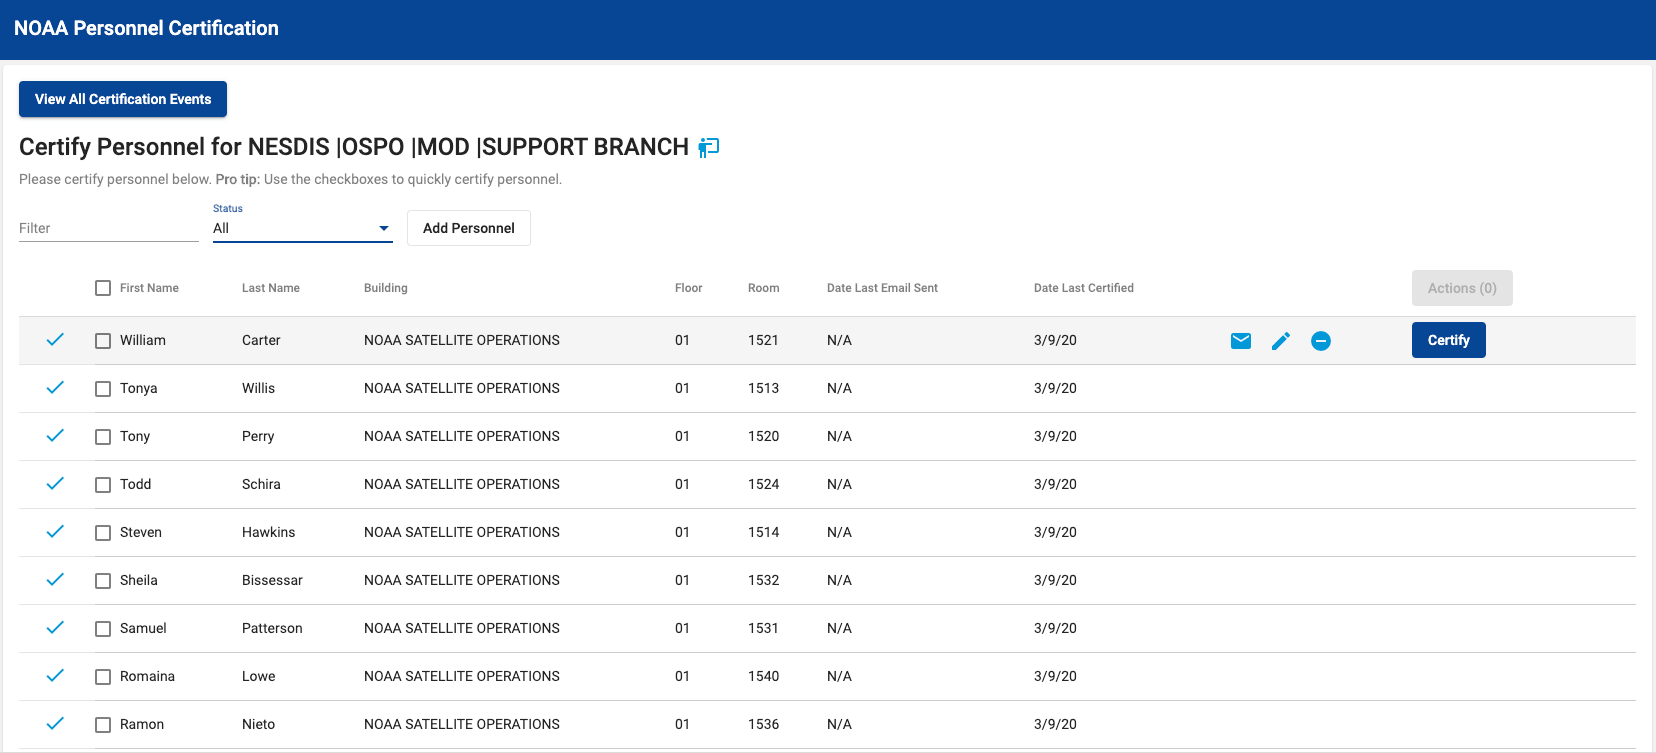Click the Actions (0) button
Screen dimensions: 1656x753
click(x=1462, y=288)
